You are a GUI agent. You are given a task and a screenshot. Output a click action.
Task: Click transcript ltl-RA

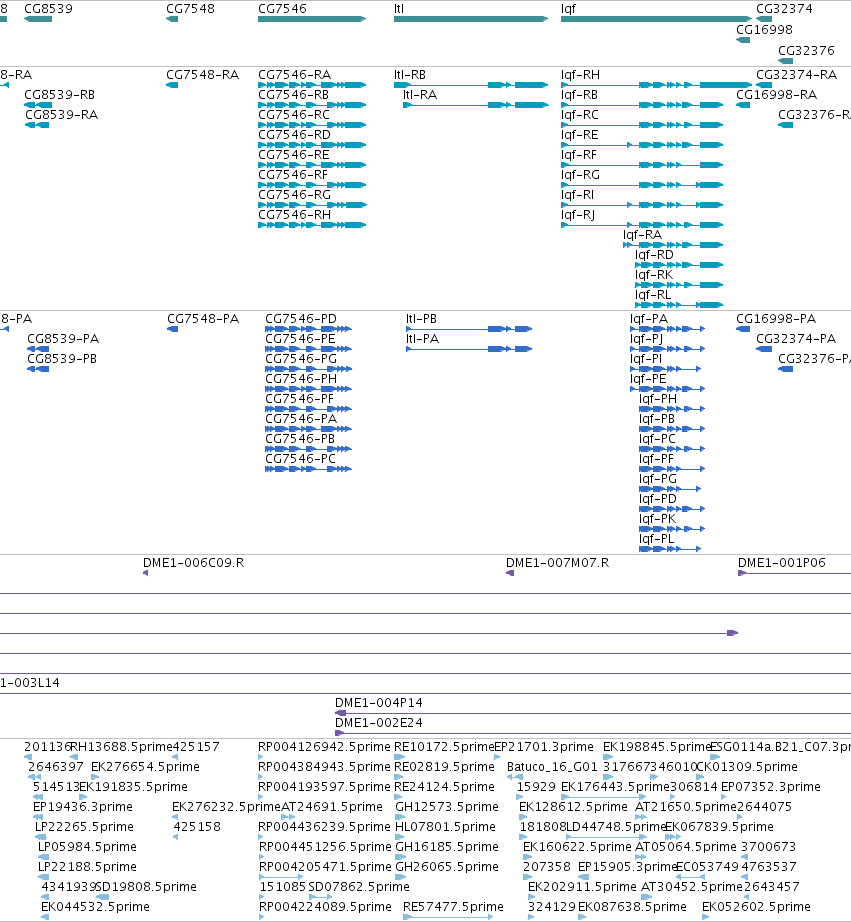[x=420, y=95]
